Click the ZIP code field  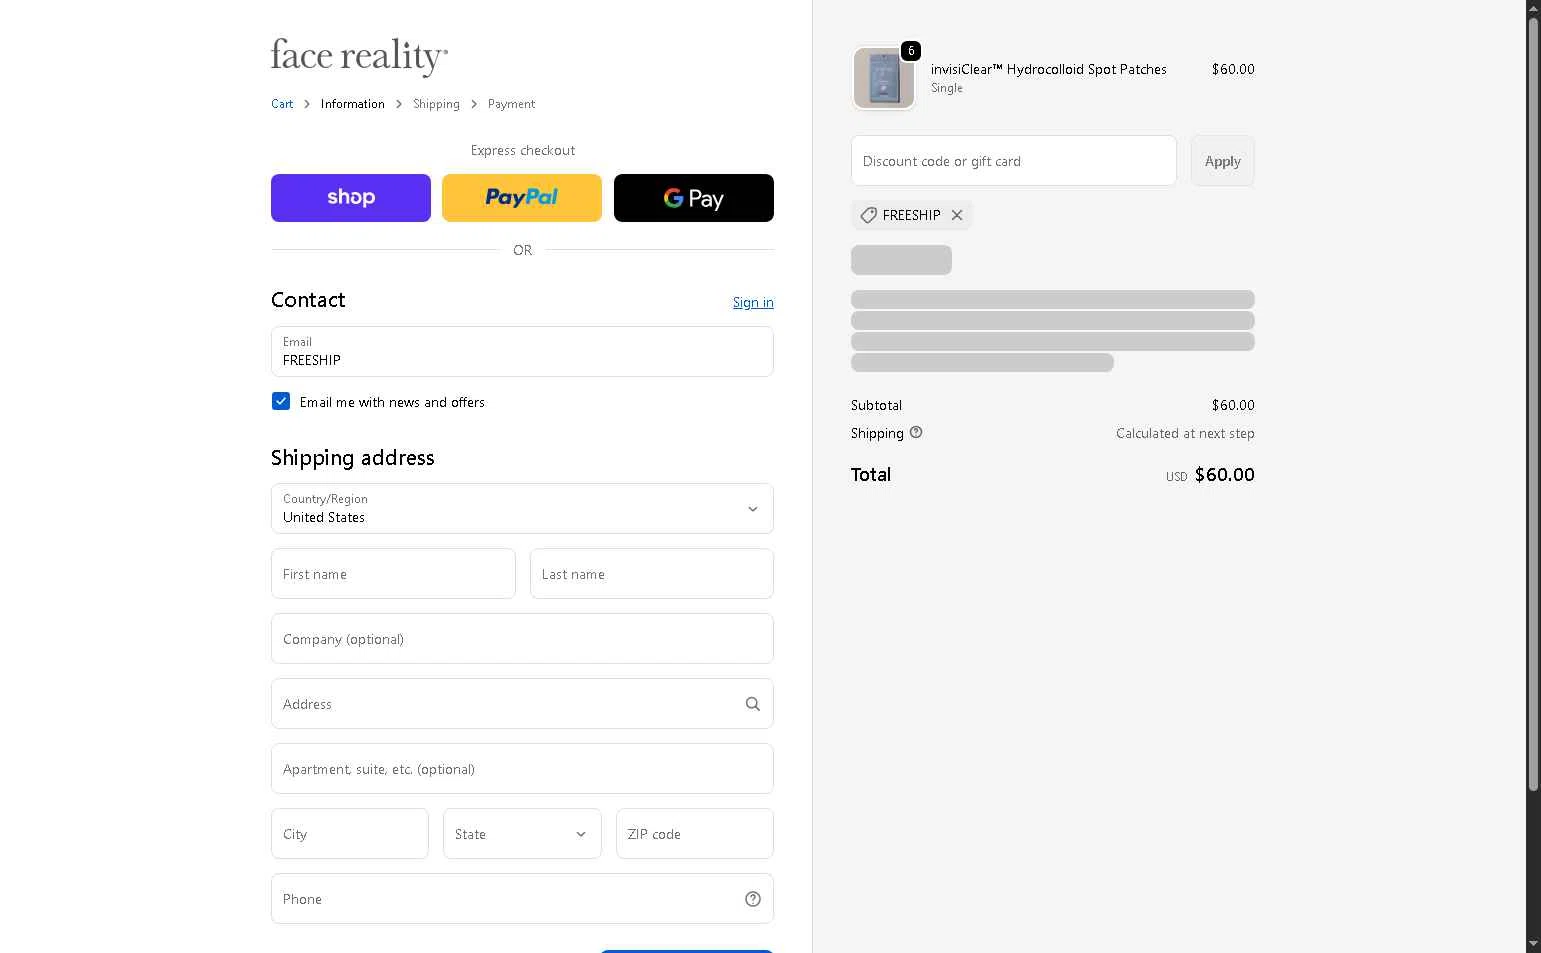click(x=695, y=834)
